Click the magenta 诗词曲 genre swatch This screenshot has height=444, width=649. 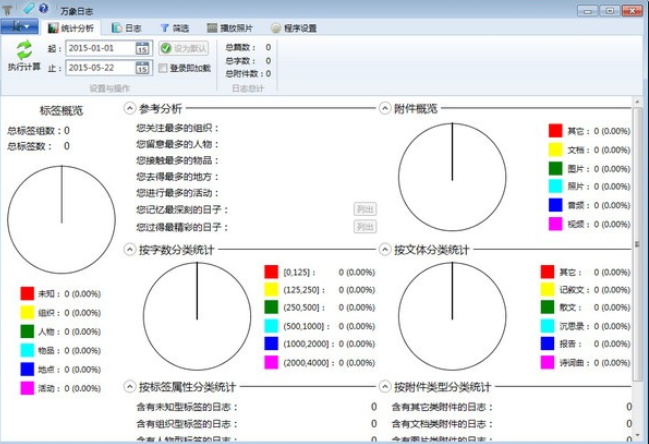[547, 362]
